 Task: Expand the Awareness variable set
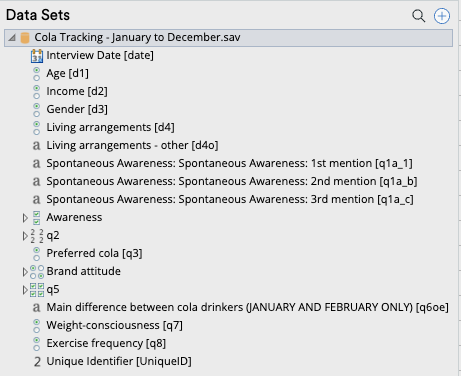[25, 218]
